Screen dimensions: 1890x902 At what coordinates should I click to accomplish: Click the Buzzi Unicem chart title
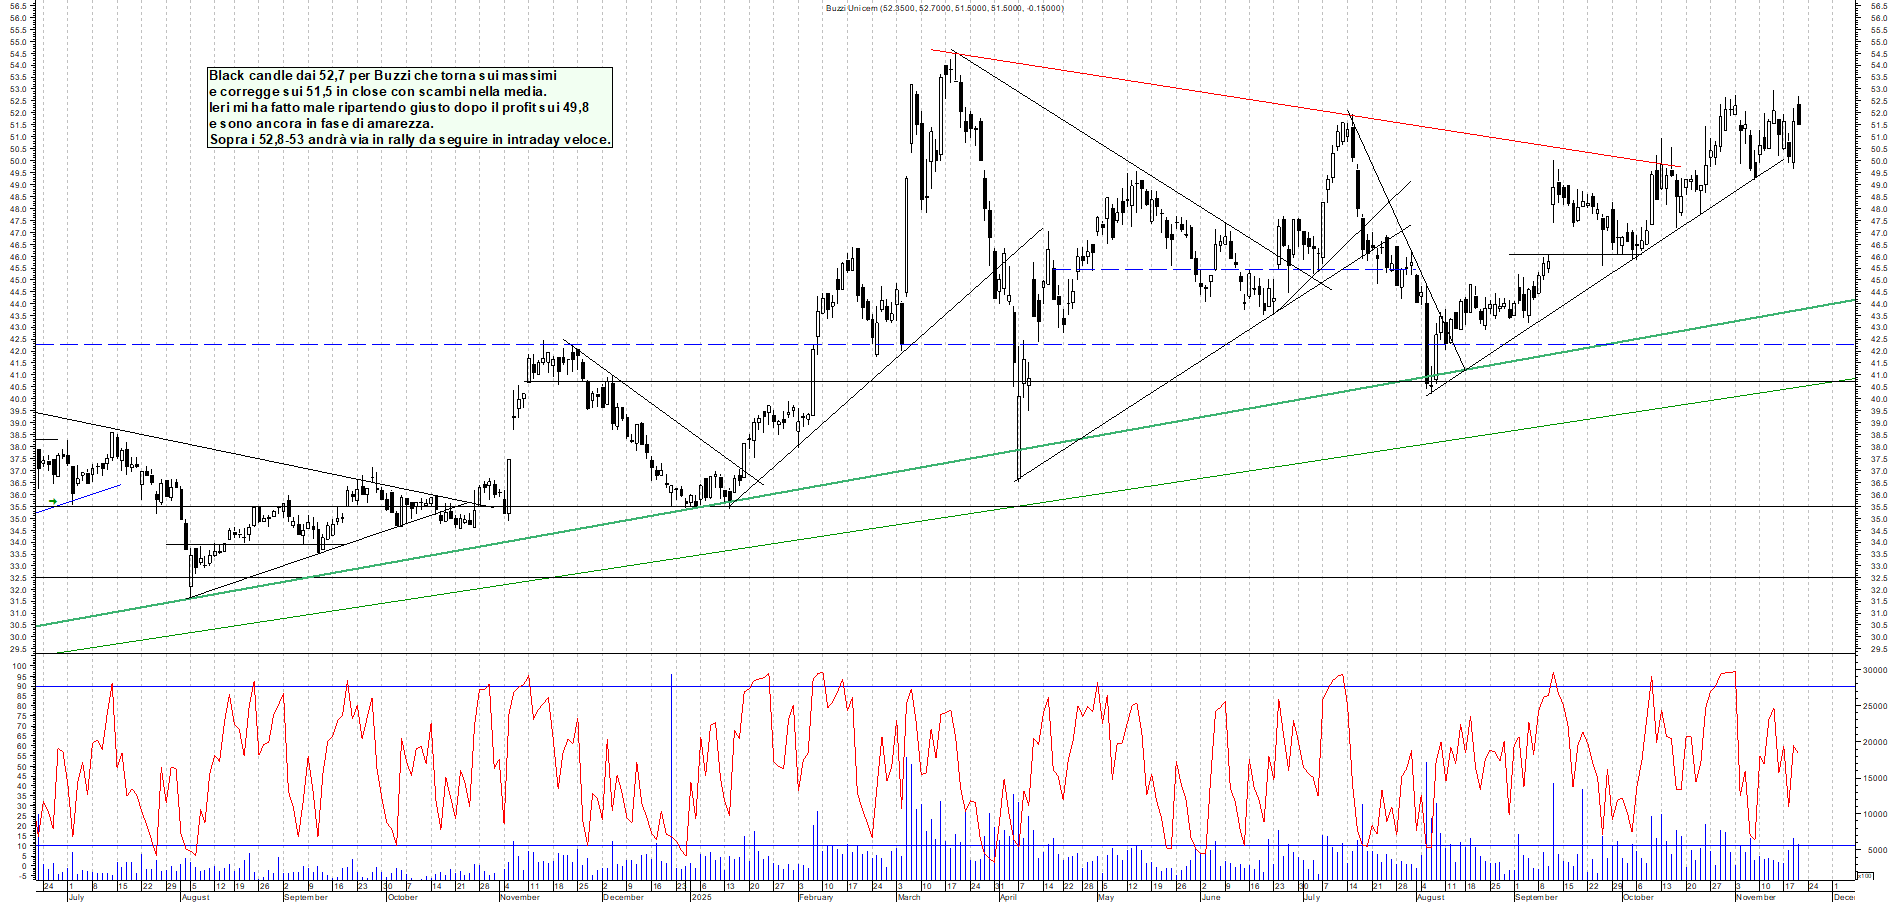click(x=944, y=8)
